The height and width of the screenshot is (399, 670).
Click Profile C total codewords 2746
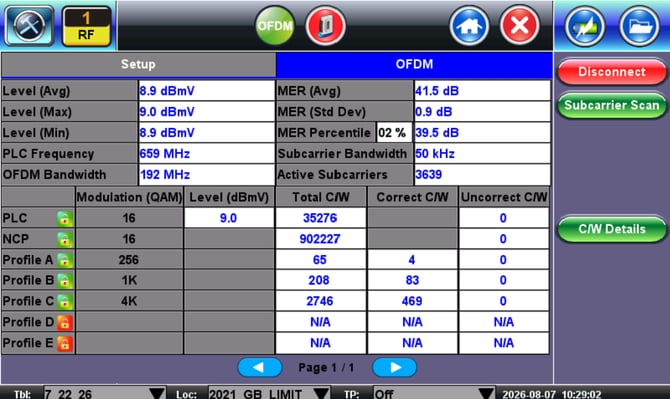coord(320,301)
